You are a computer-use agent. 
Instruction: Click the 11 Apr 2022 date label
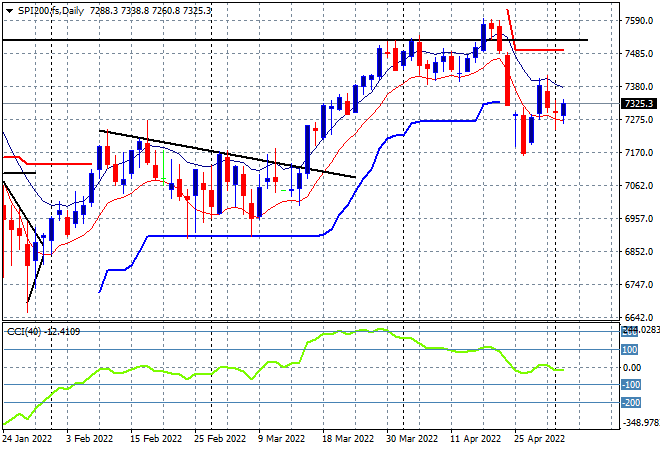tap(475, 439)
